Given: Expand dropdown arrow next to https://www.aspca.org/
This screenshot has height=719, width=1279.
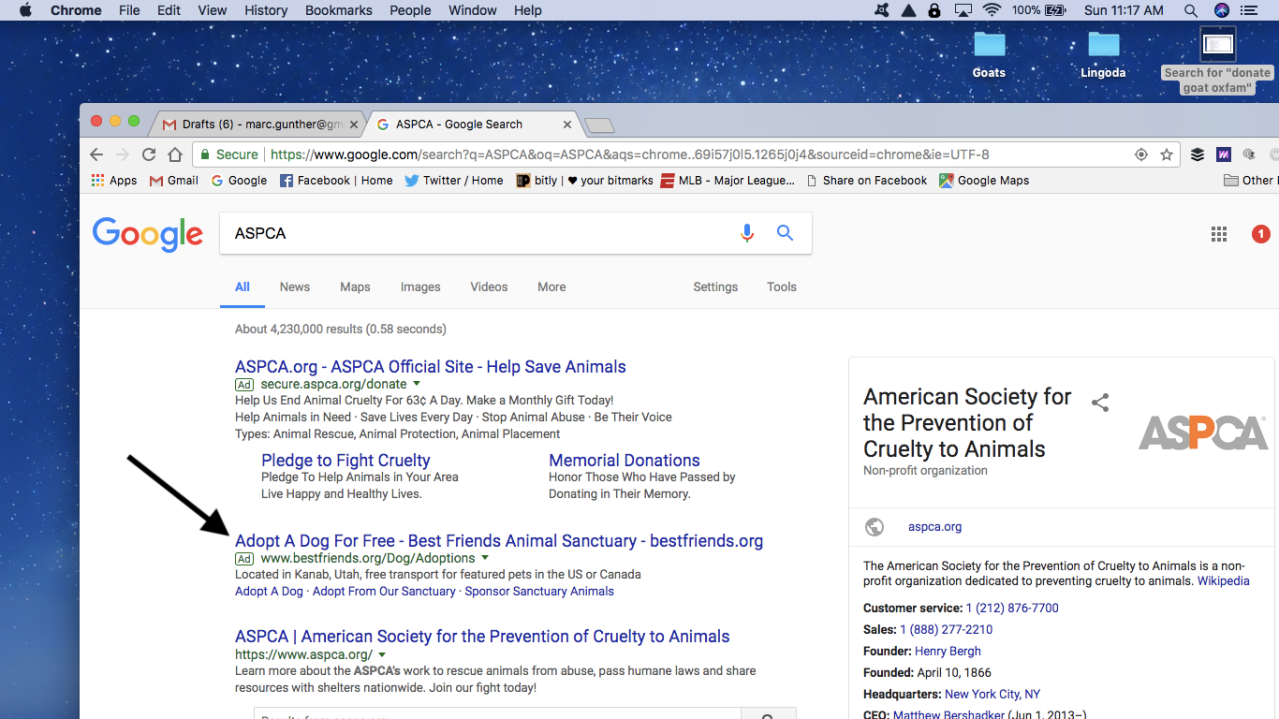Looking at the screenshot, I should 383,655.
